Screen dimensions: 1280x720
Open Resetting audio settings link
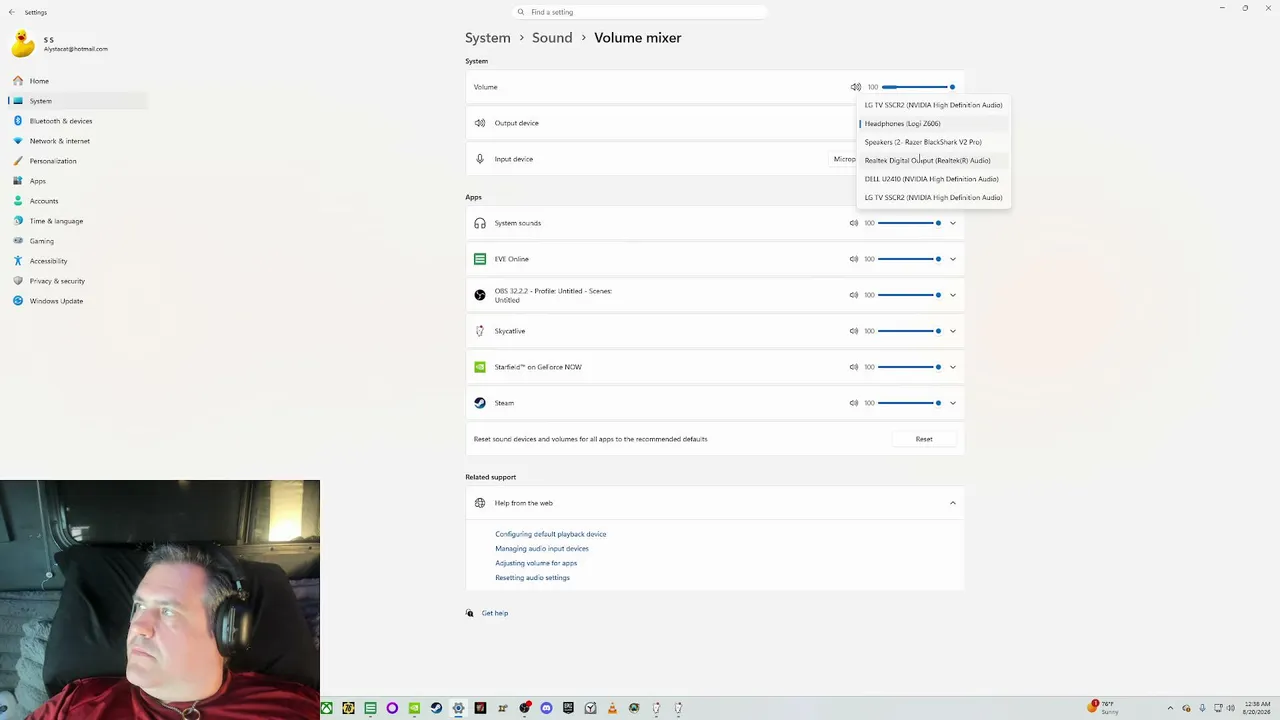click(x=532, y=578)
